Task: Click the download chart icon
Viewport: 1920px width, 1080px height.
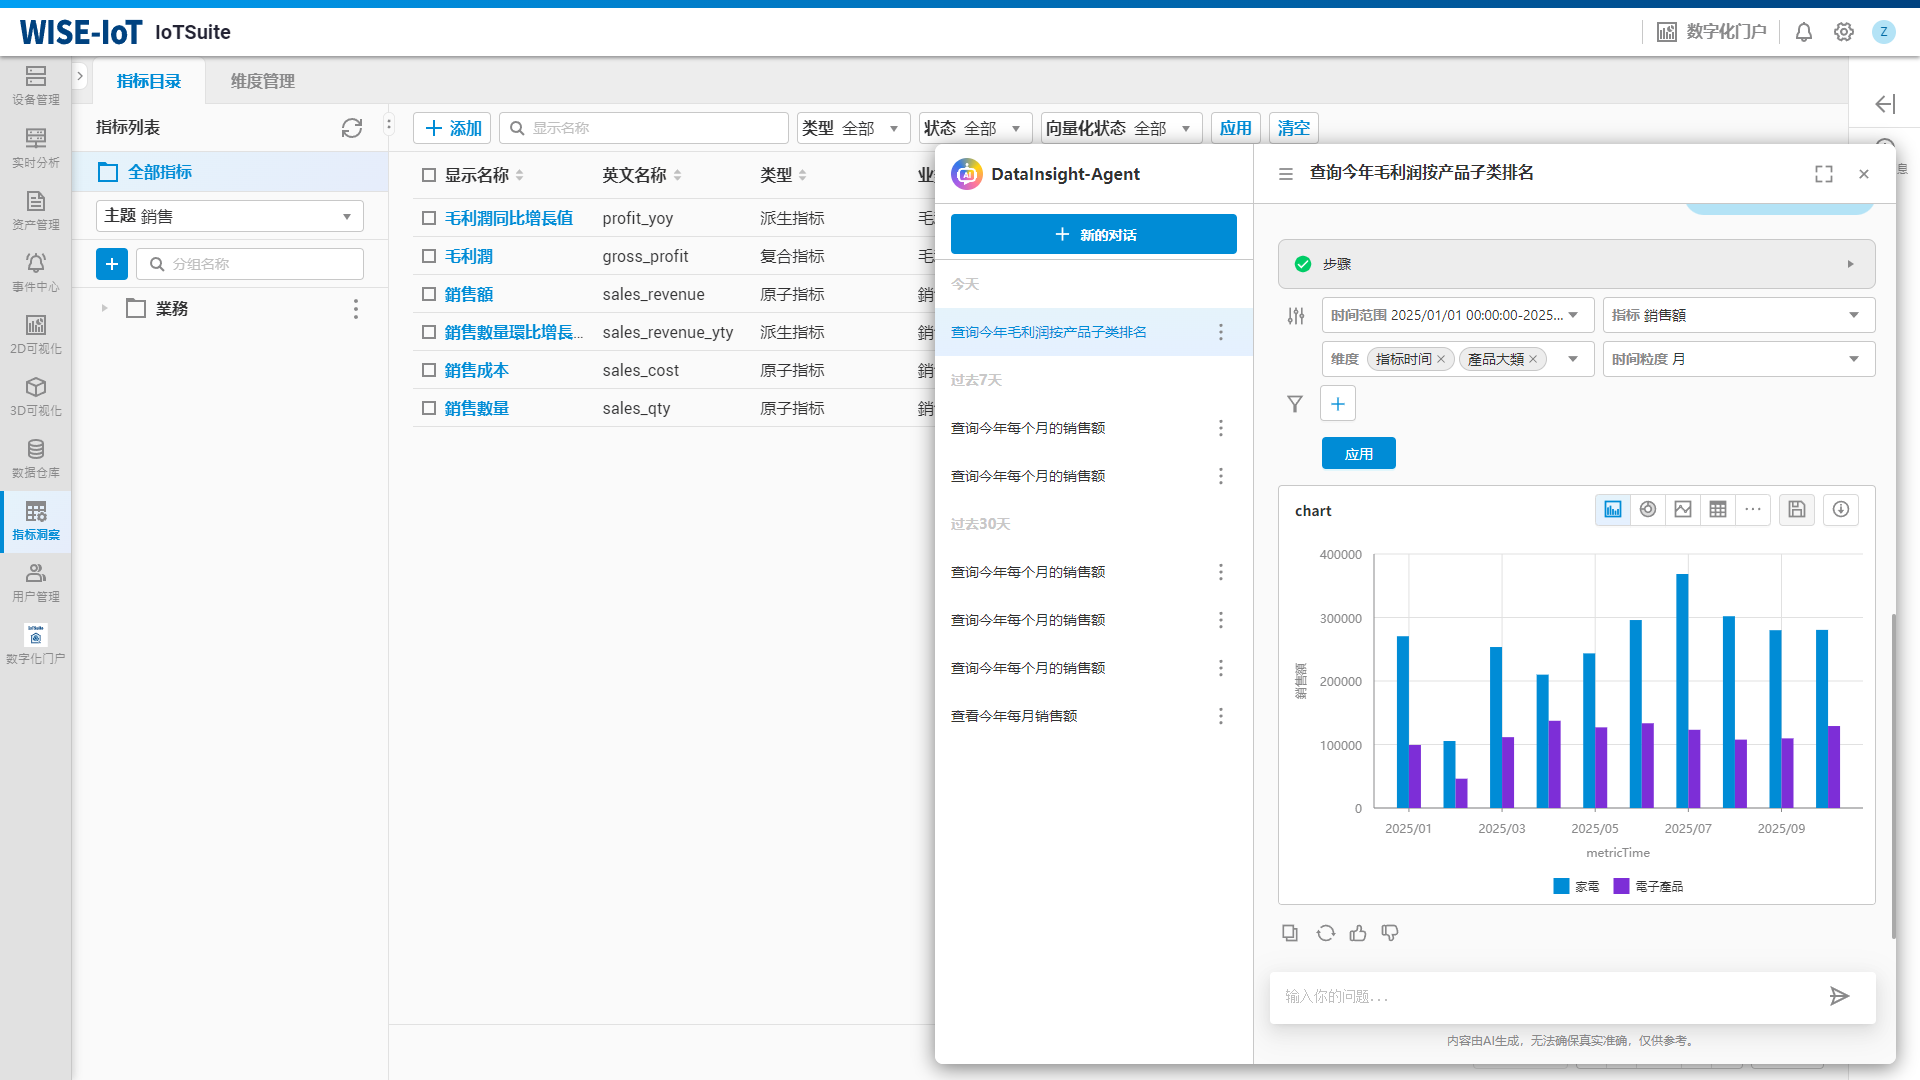Action: tap(1841, 510)
